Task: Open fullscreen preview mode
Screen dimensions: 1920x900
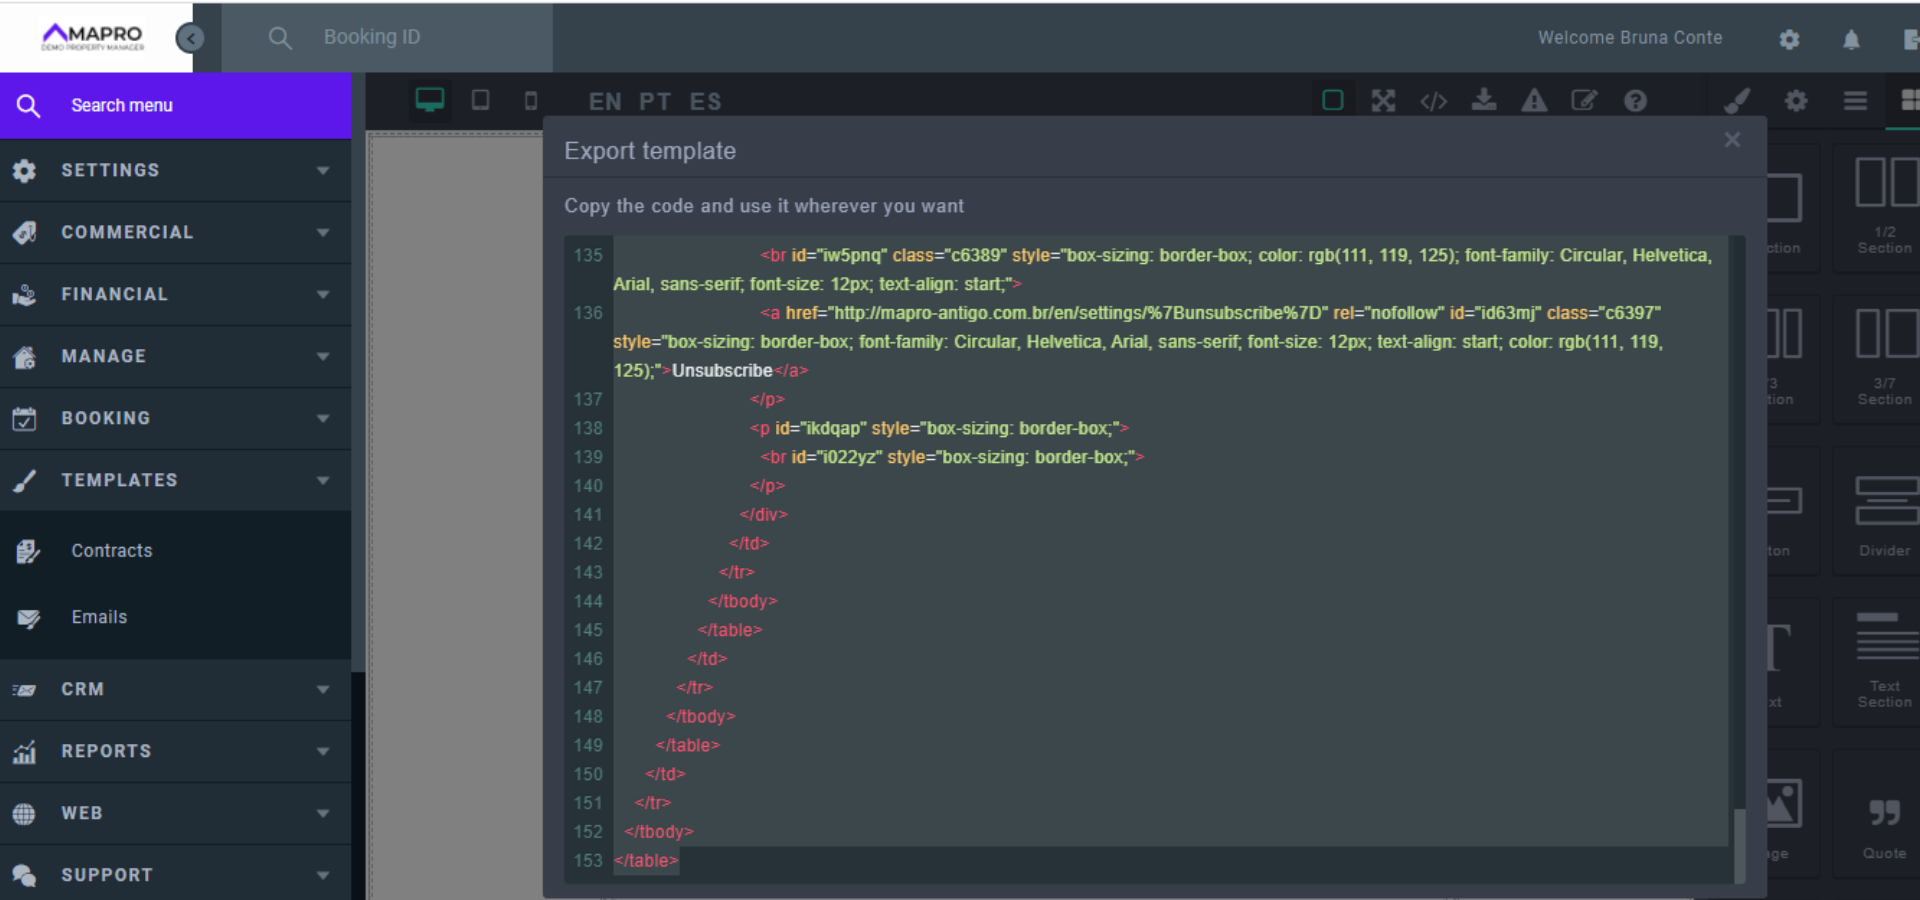Action: tap(1383, 100)
